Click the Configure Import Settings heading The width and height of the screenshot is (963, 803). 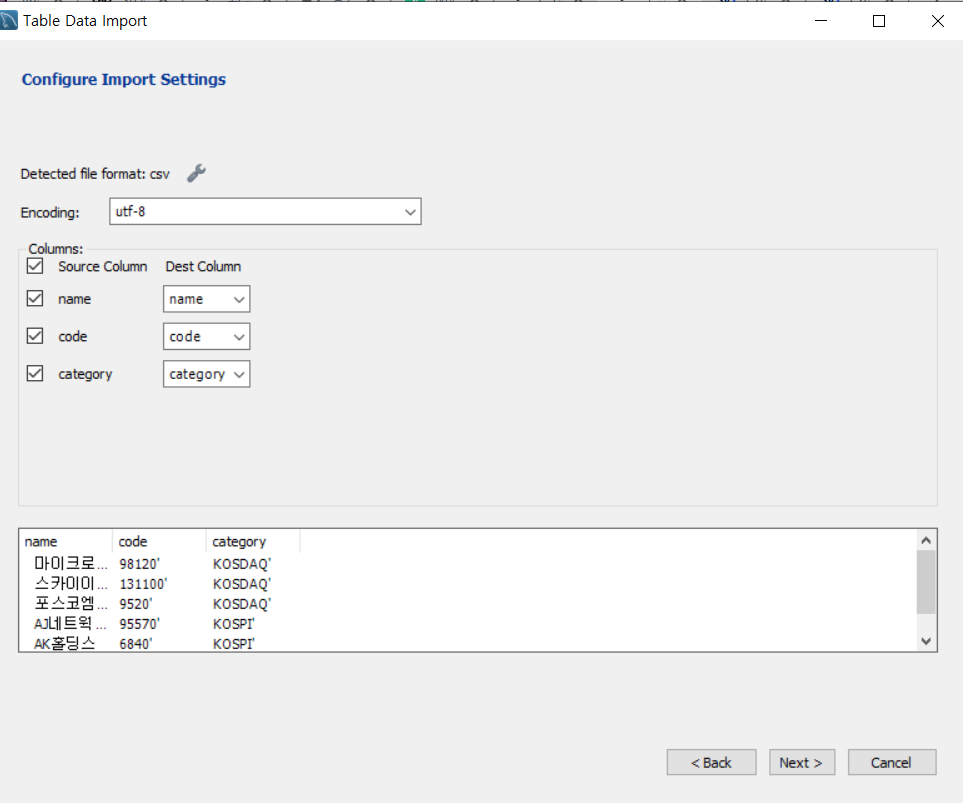coord(123,79)
